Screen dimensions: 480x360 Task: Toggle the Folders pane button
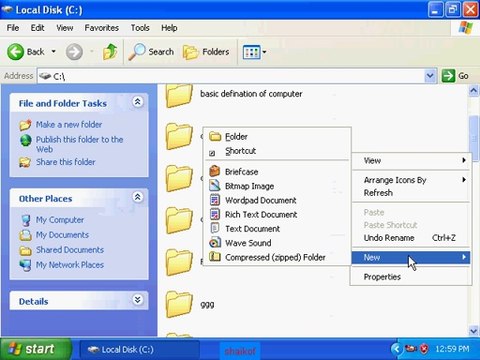point(206,52)
